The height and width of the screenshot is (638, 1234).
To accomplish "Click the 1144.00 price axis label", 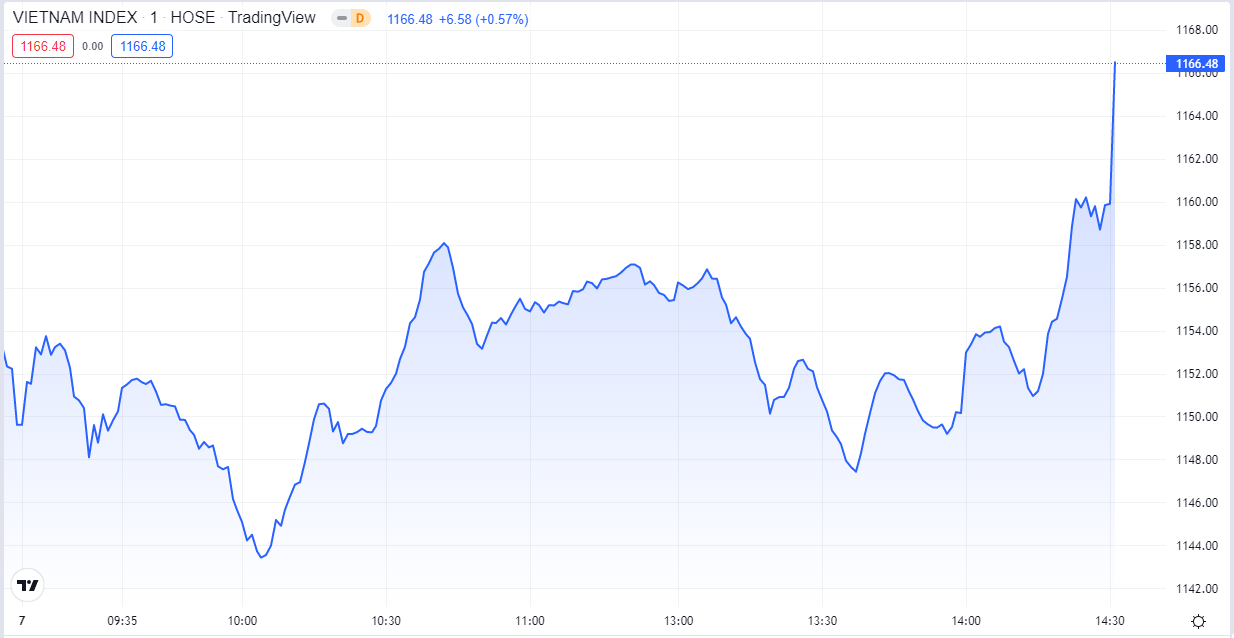I will [x=1197, y=546].
